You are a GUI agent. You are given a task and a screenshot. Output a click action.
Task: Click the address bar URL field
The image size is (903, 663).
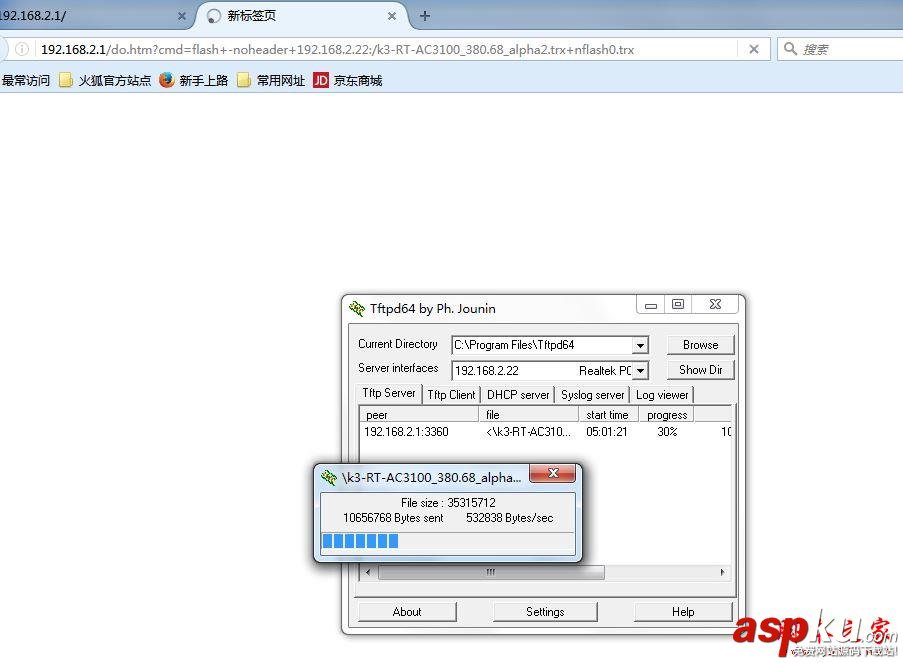click(x=386, y=50)
